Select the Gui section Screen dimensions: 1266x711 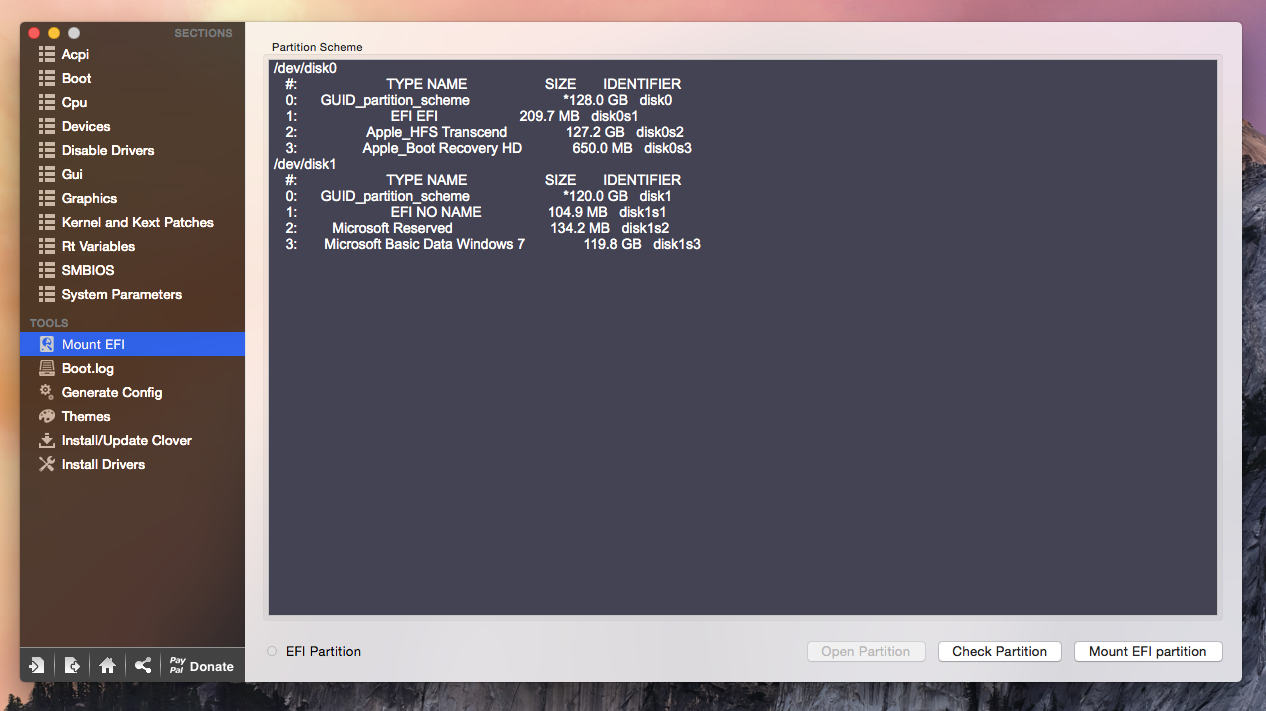tap(132, 174)
